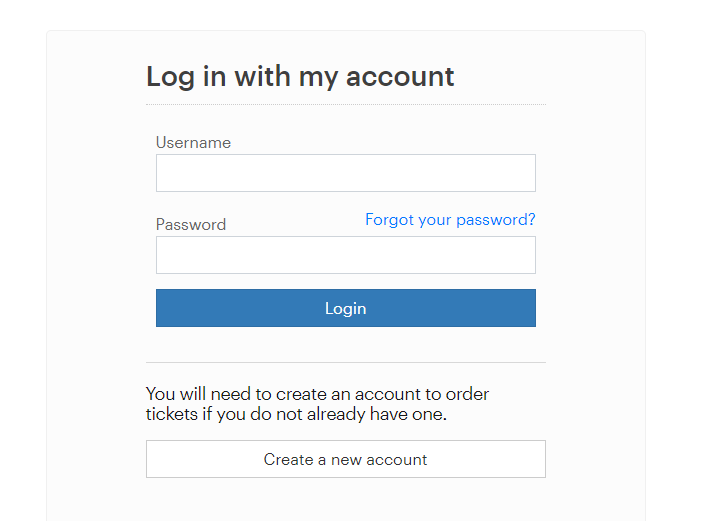Place cursor in the Username box
Viewport: 726px width, 521px height.
[x=345, y=173]
